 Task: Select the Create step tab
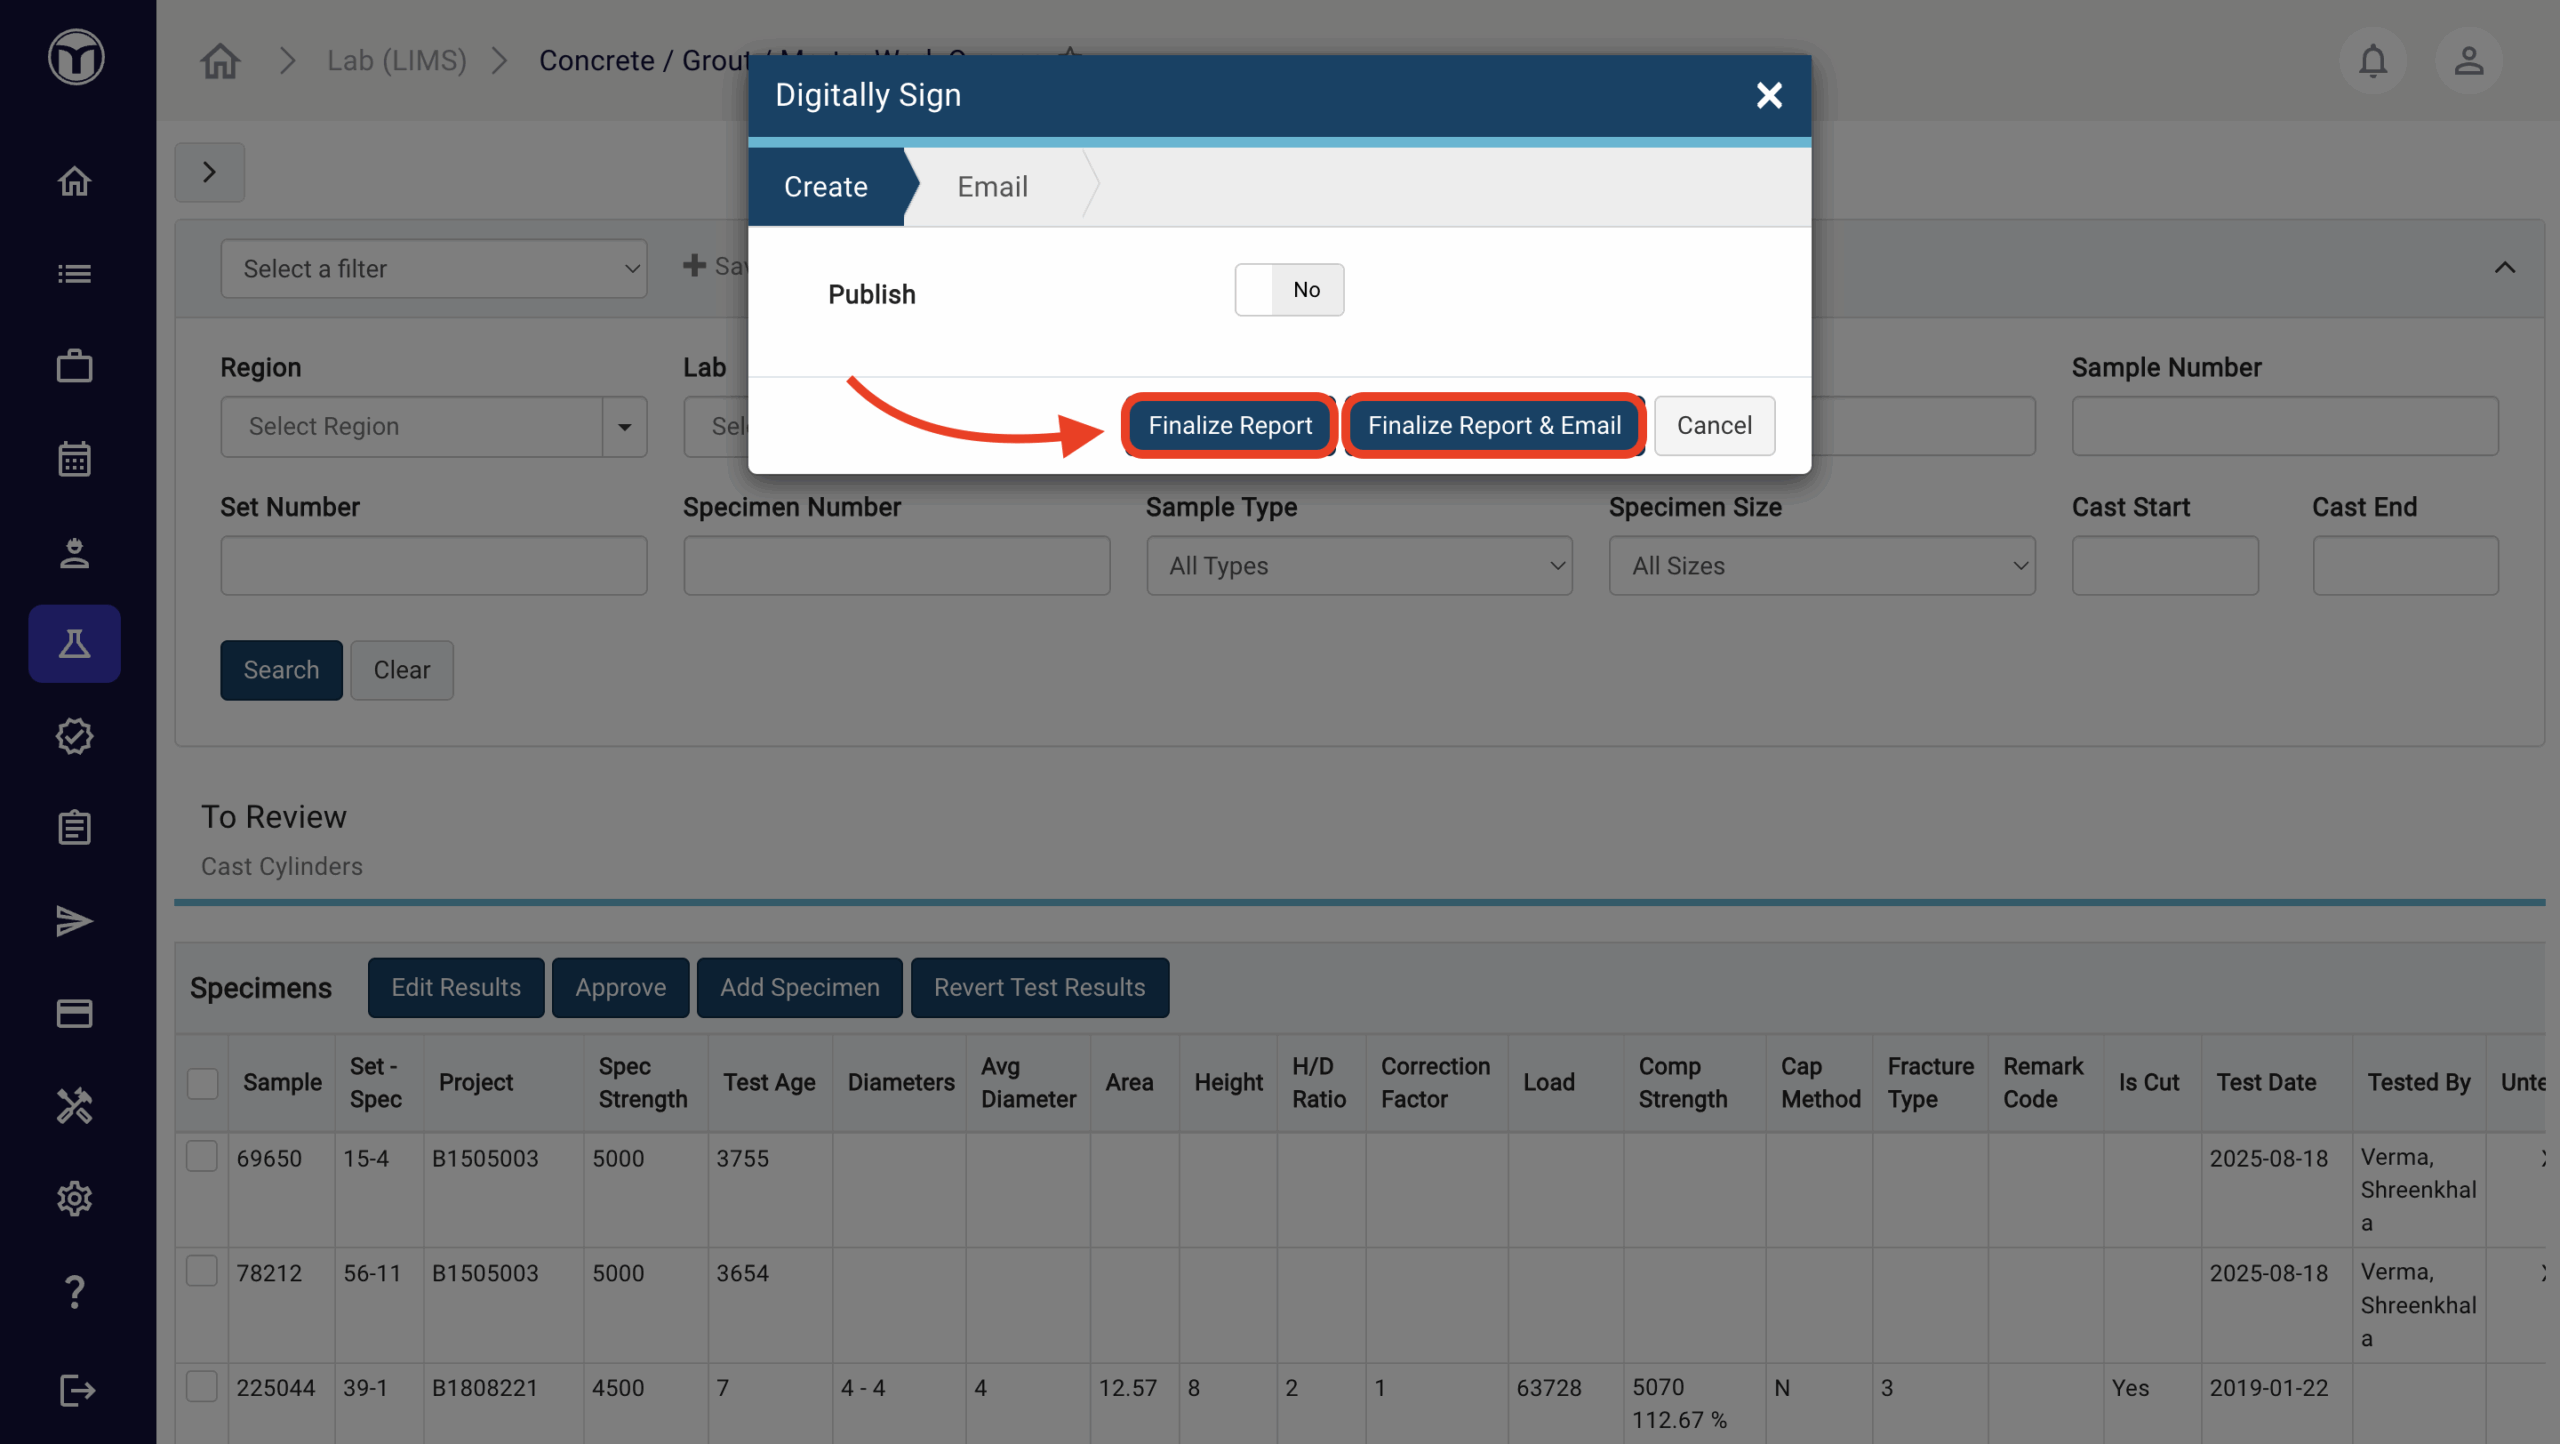[x=825, y=187]
